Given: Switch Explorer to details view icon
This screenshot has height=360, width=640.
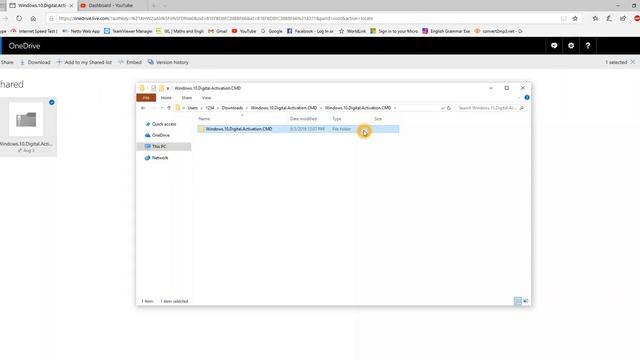Looking at the screenshot, I should (x=517, y=301).
